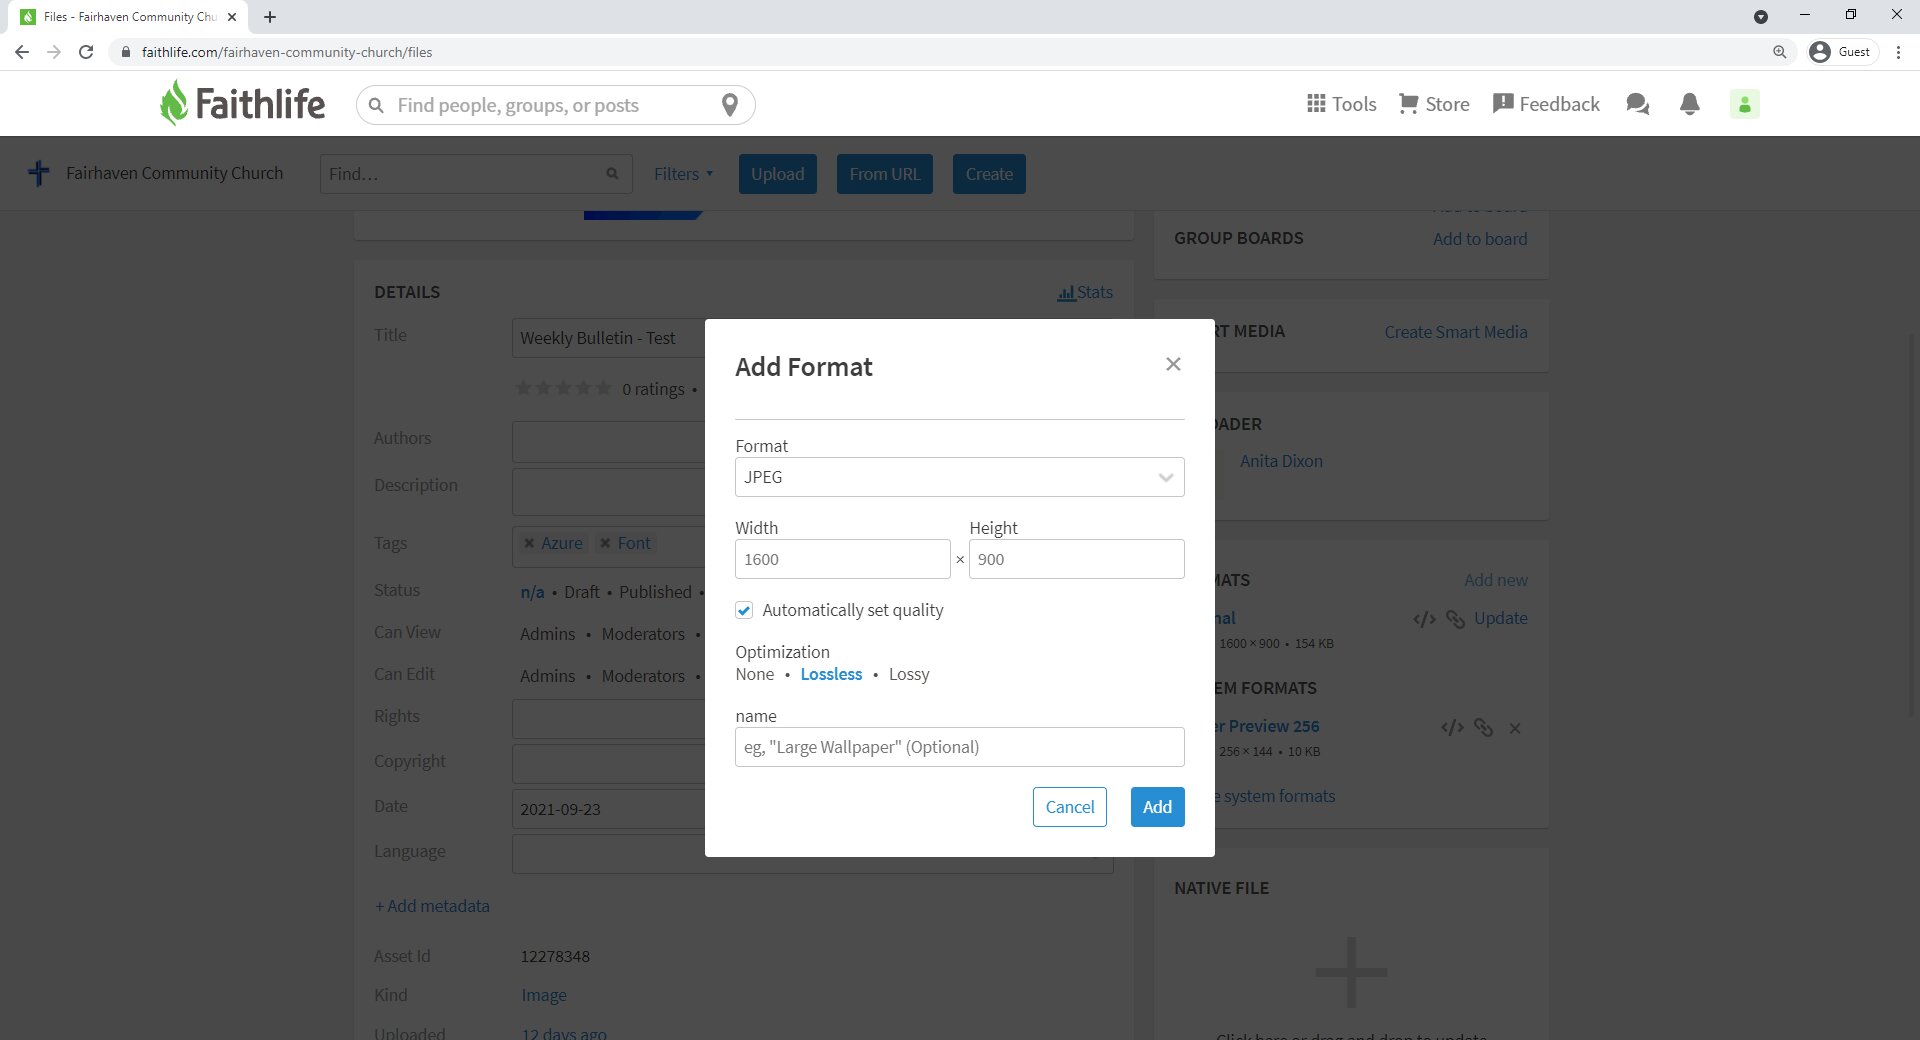Click the star rating
Screen dimensions: 1920x1040
[563, 388]
